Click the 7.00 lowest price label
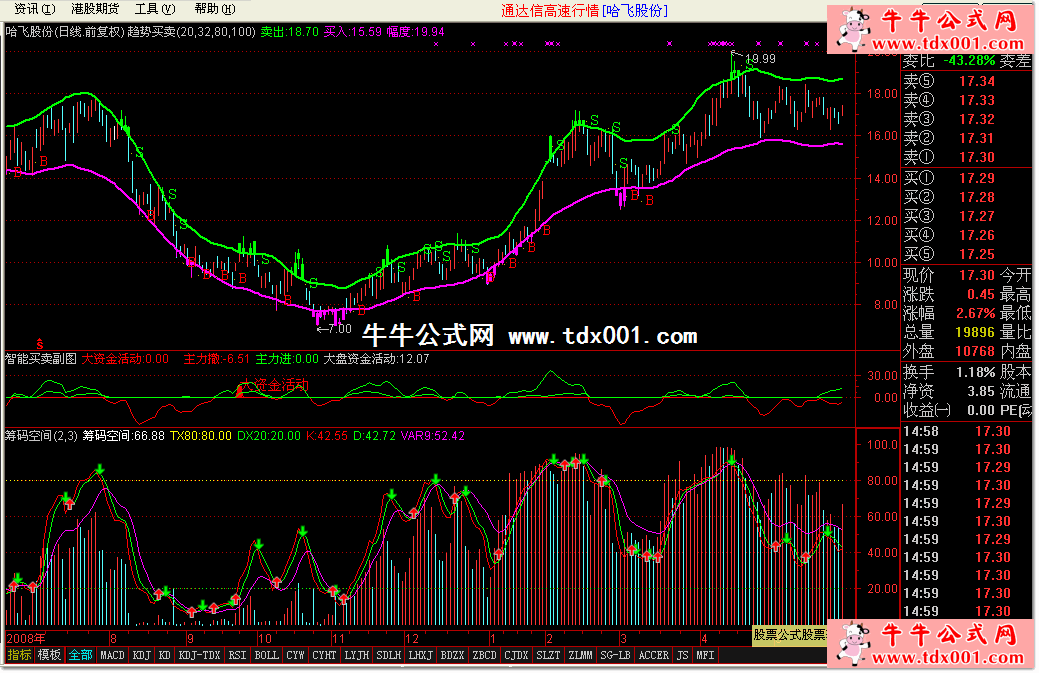The width and height of the screenshot is (1039, 673). coord(340,329)
